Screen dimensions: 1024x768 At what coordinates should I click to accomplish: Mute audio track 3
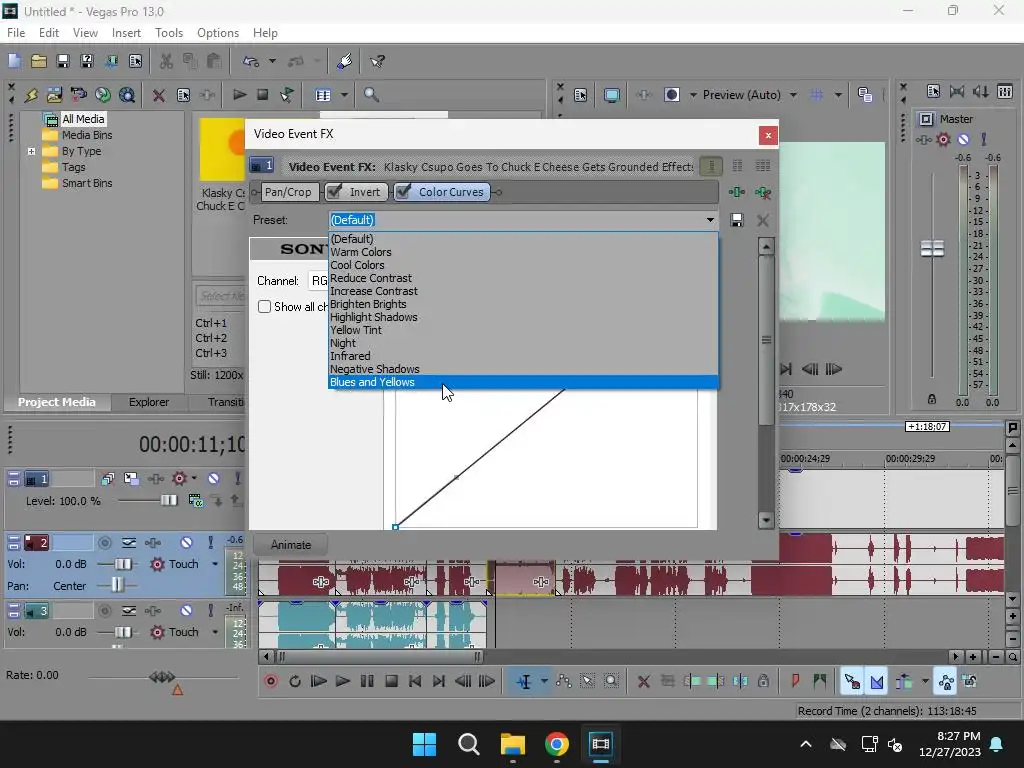186,611
